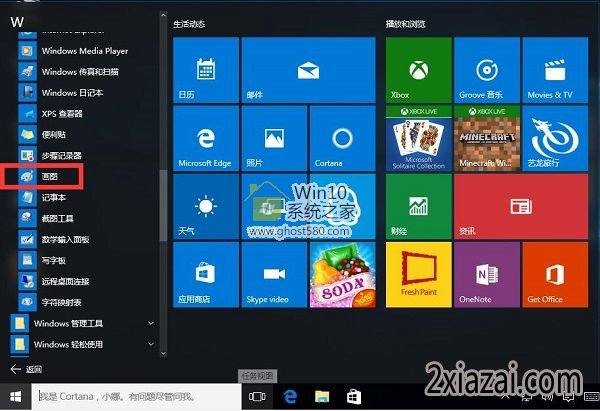Expand Windows 管理工具 folder chevron

151,323
